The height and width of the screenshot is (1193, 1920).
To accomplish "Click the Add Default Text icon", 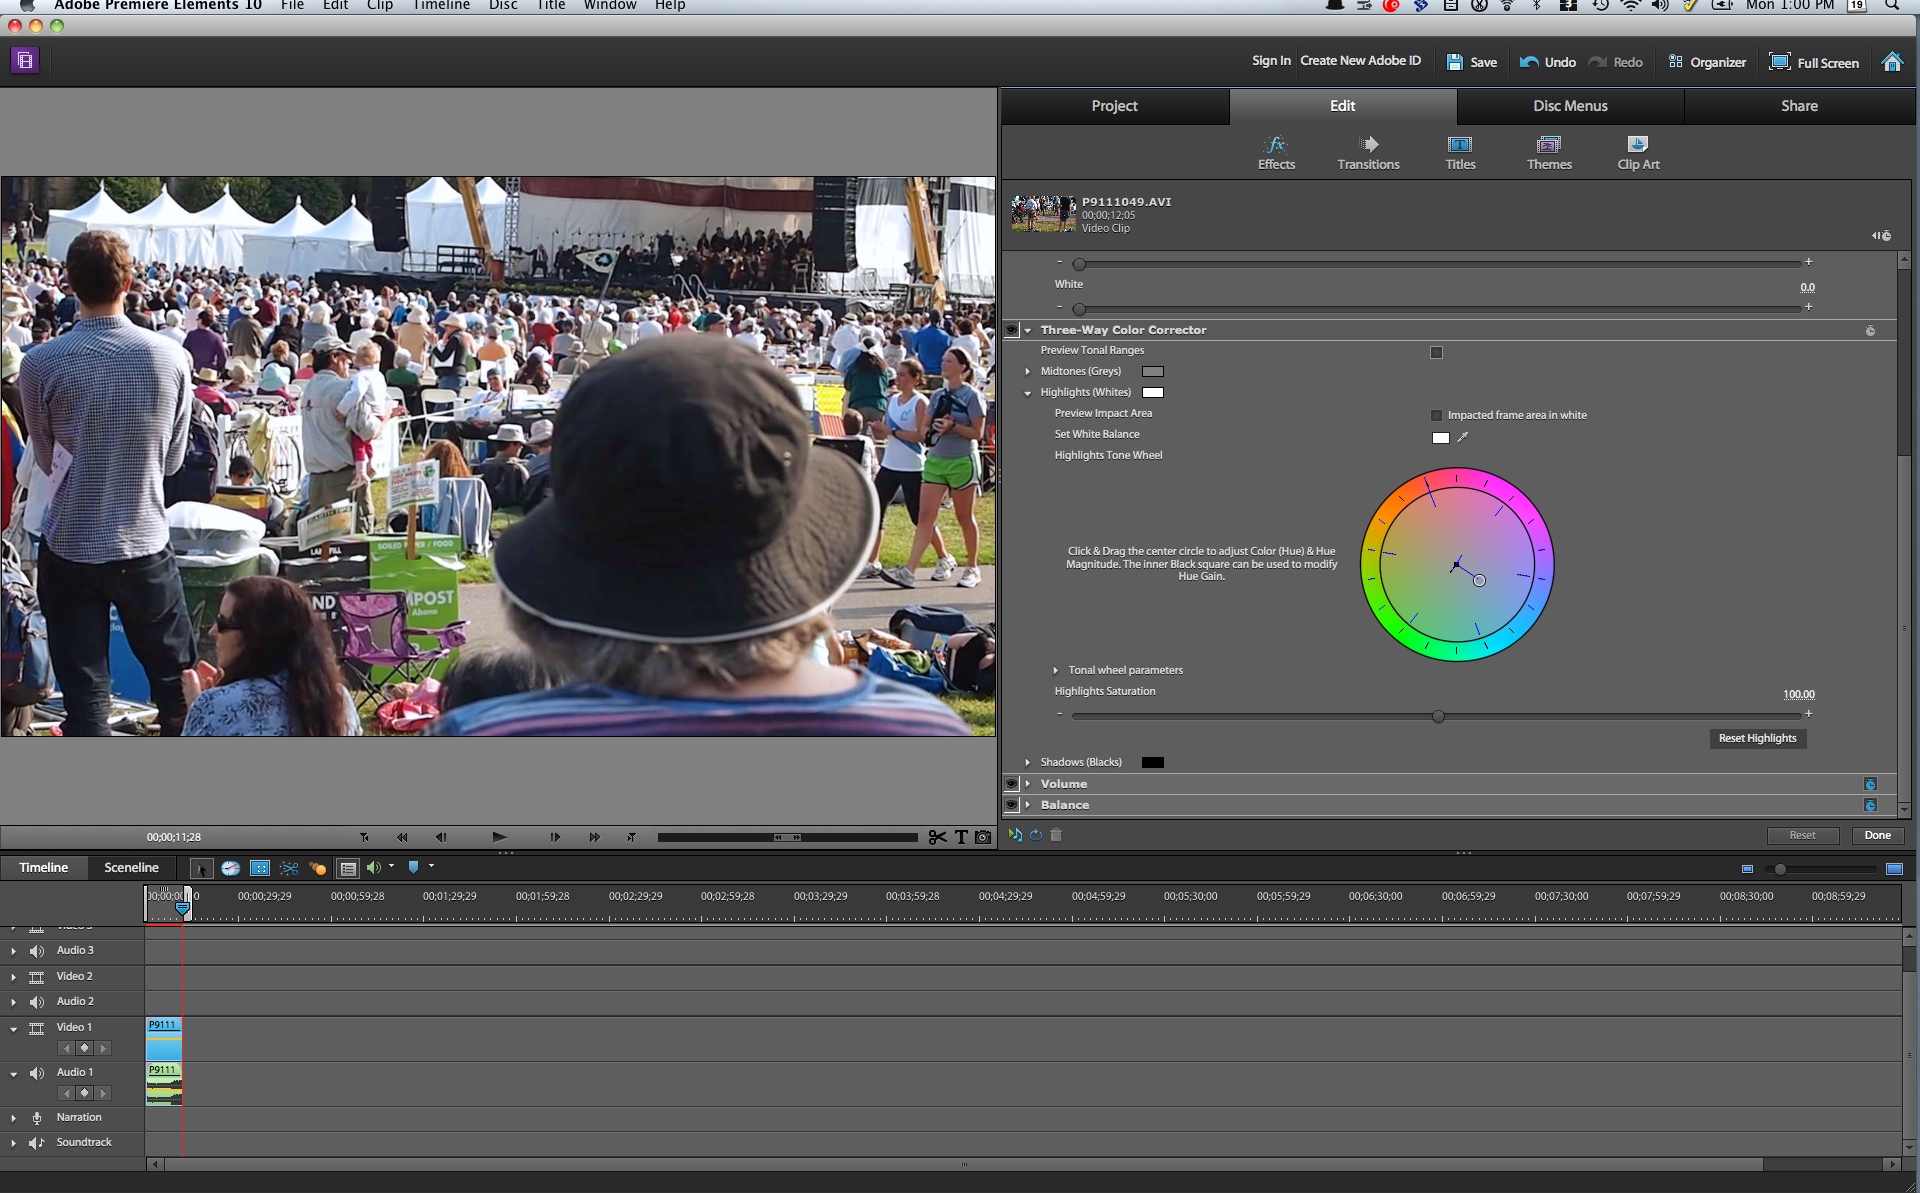I will pos(961,837).
